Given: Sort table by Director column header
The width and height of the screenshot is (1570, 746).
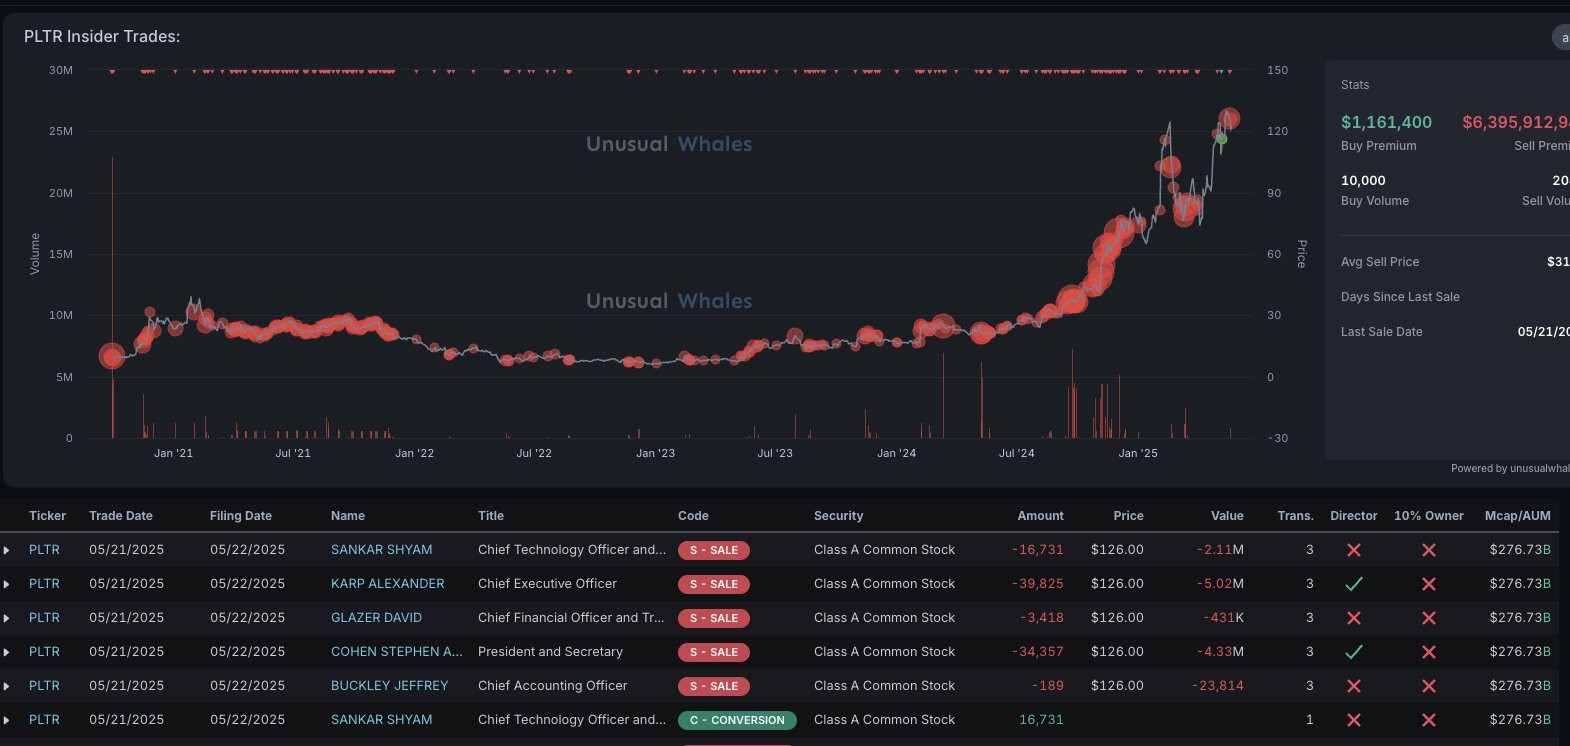Looking at the screenshot, I should [1354, 516].
